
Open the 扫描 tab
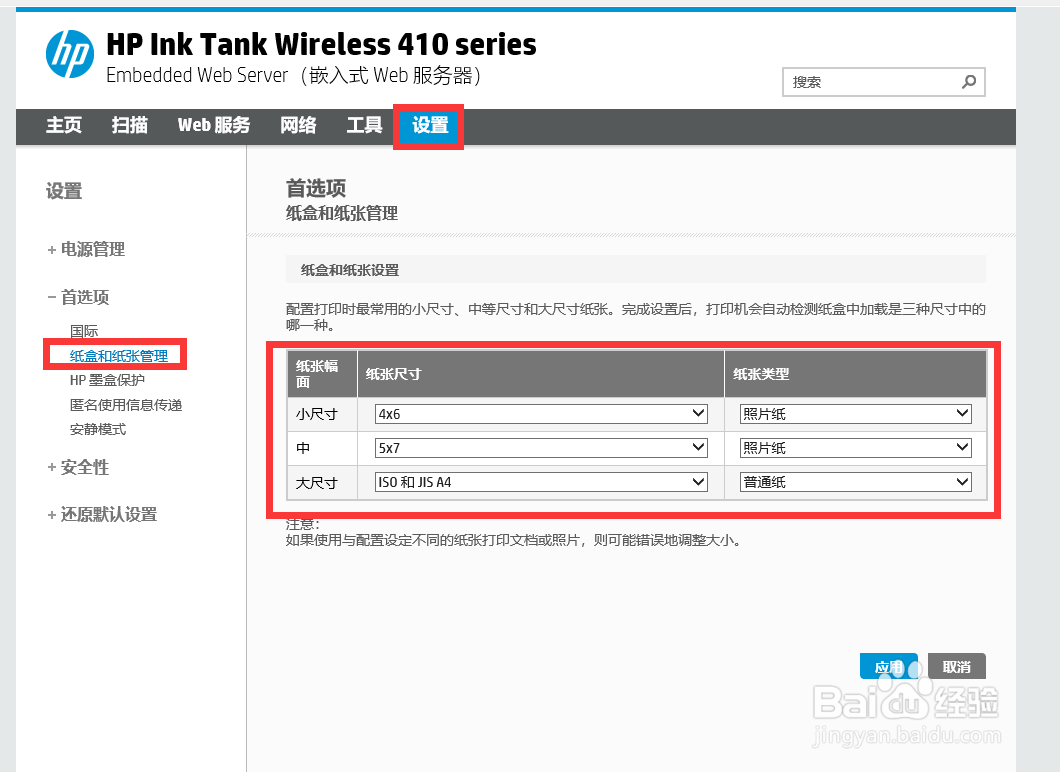130,126
